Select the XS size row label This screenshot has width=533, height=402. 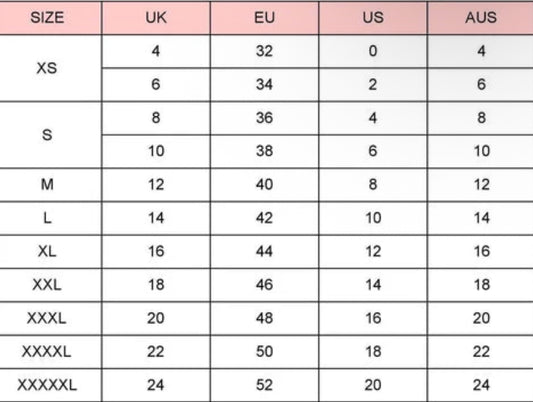click(x=47, y=68)
